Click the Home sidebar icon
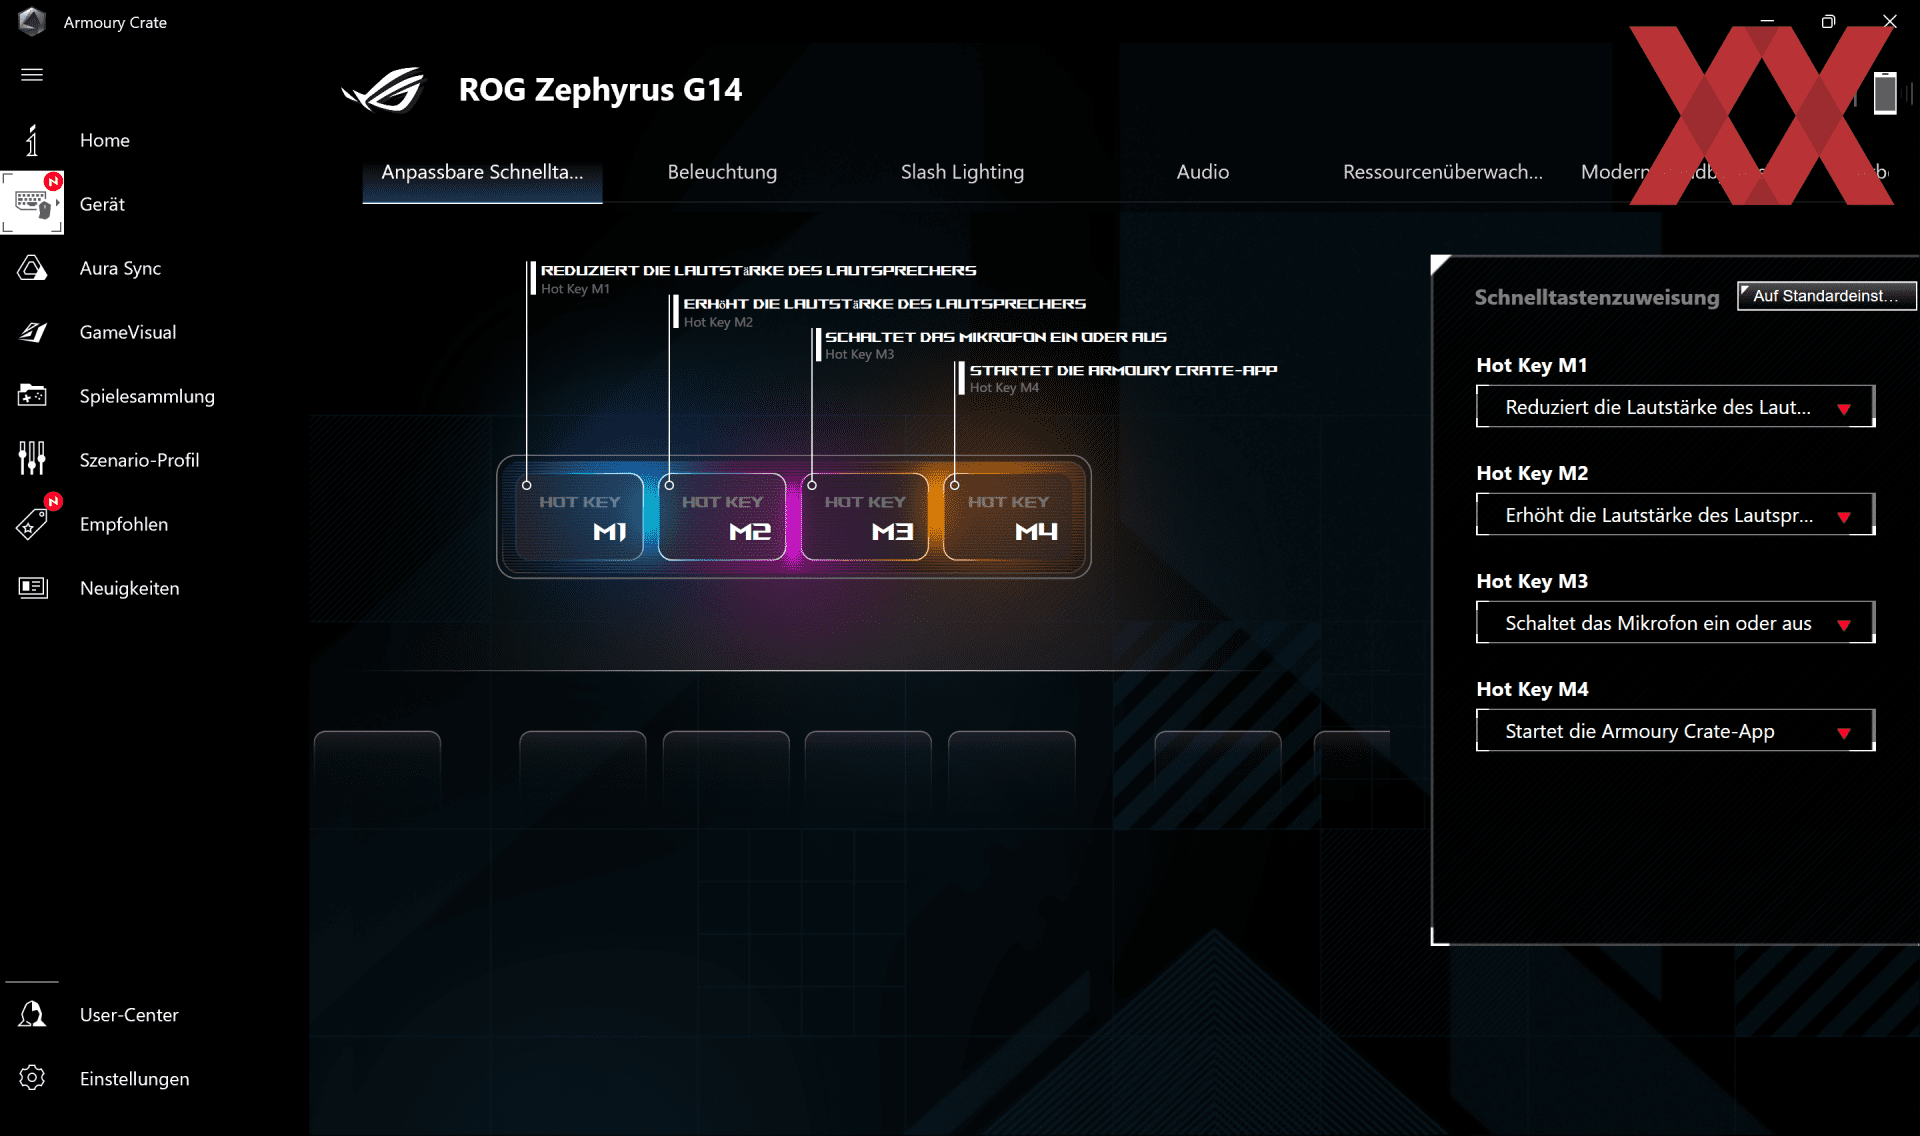Viewport: 1920px width, 1136px height. [x=32, y=140]
